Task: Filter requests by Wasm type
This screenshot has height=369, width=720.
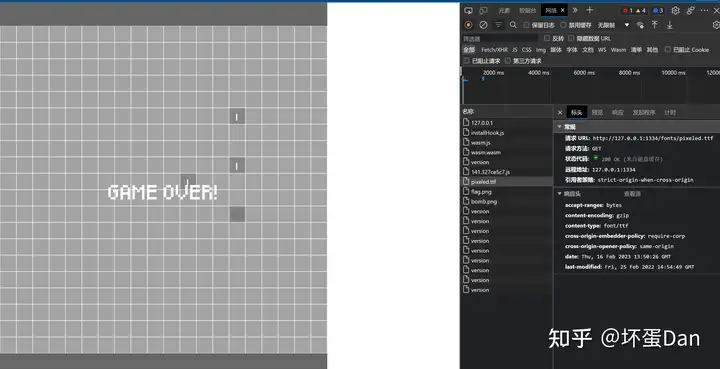Action: pos(618,50)
